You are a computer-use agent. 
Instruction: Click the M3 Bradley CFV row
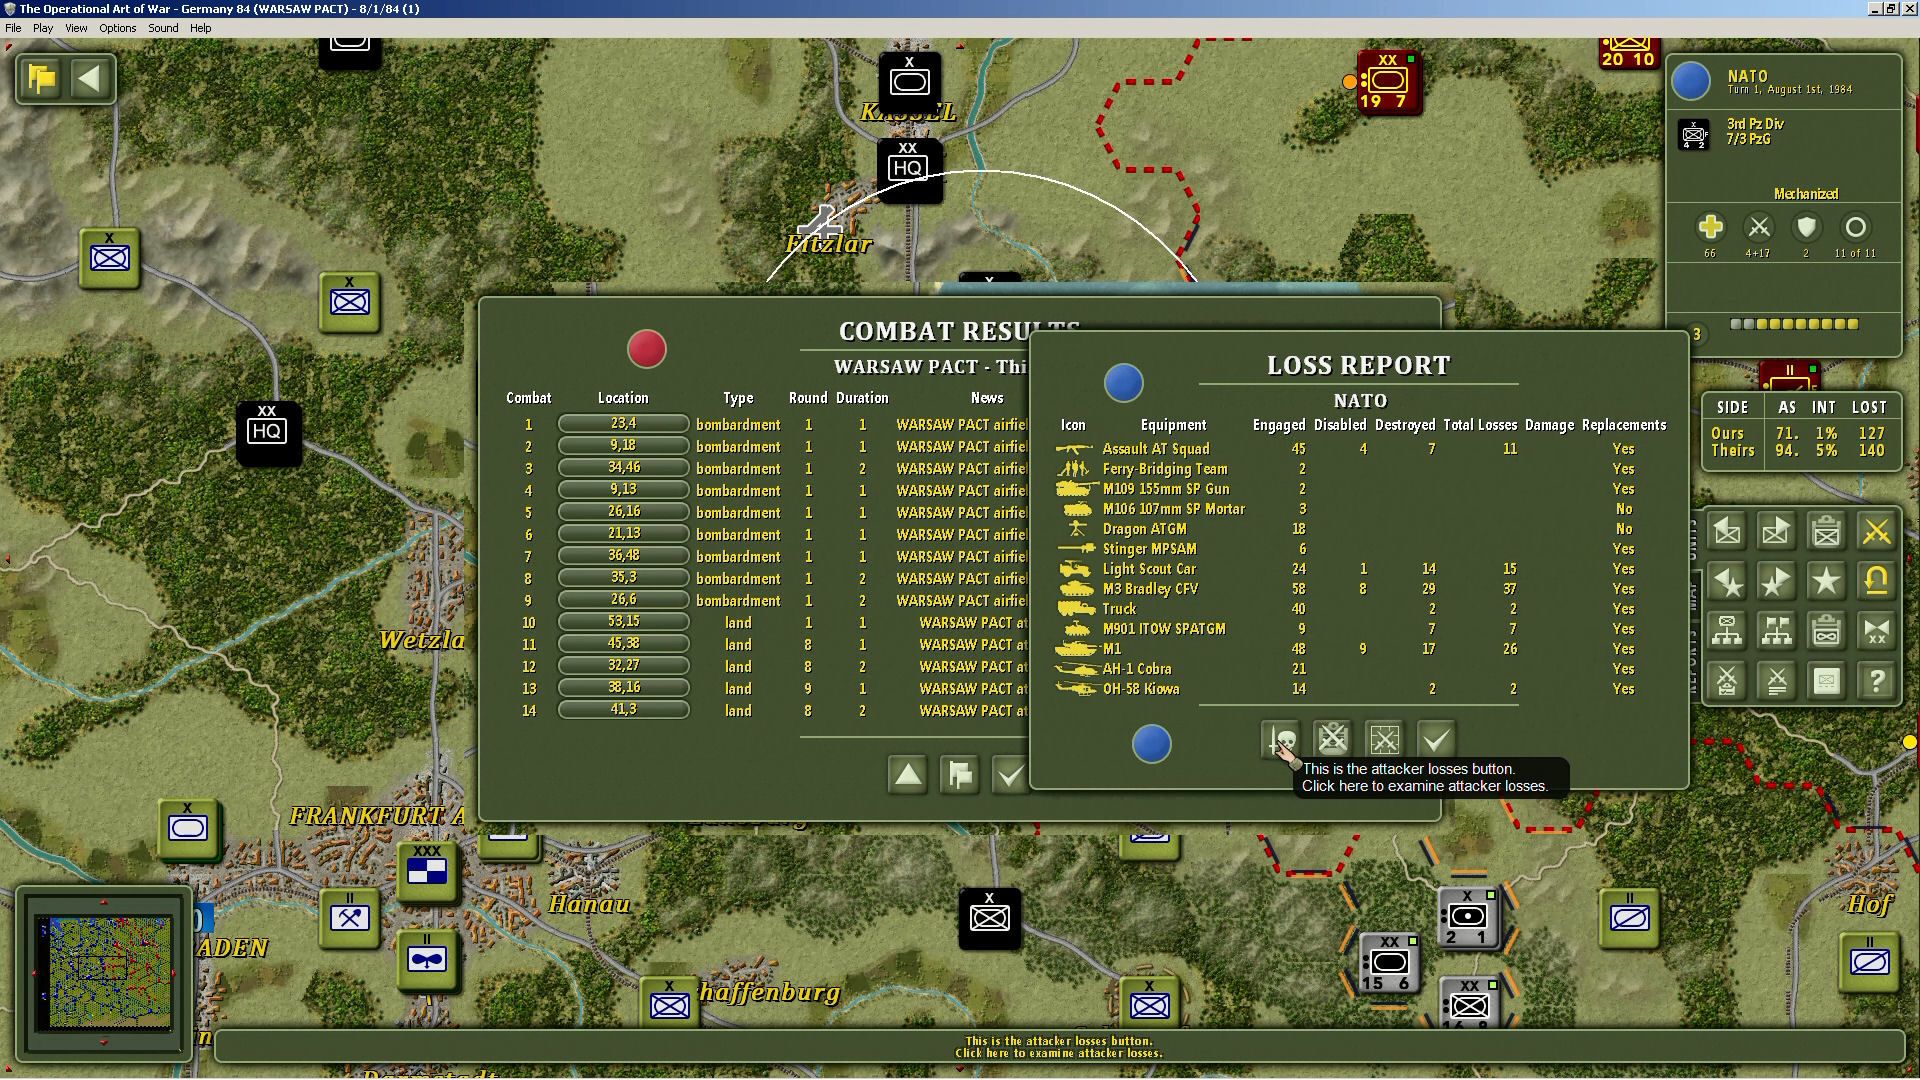[1360, 589]
